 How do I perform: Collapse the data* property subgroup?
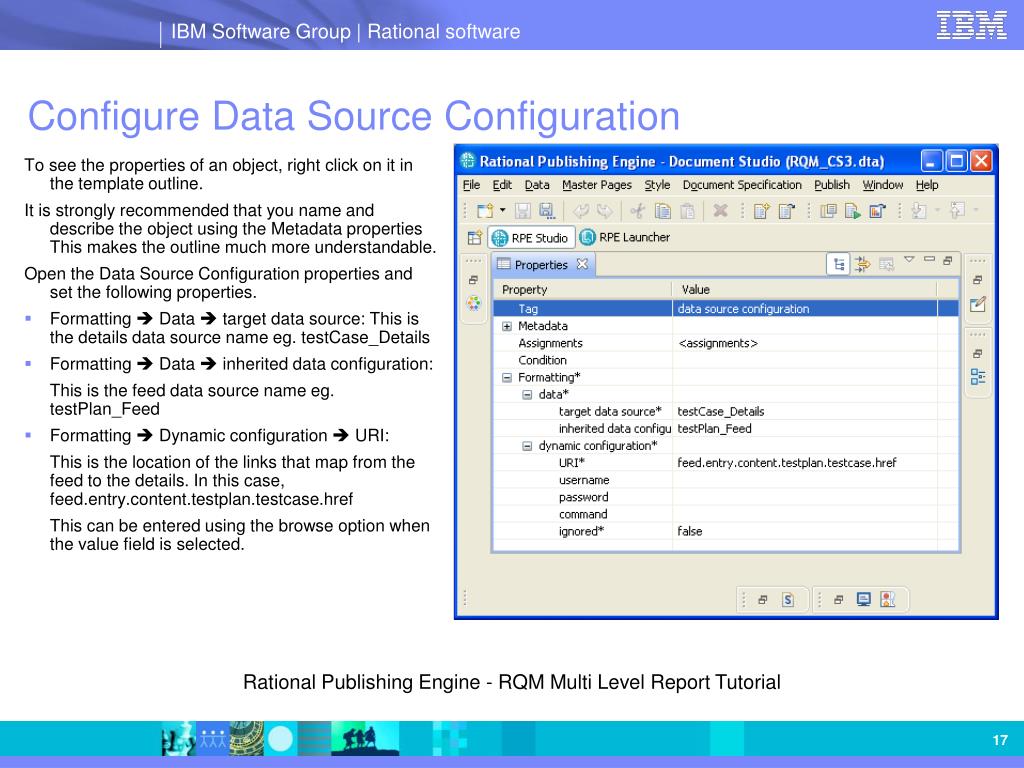point(527,394)
